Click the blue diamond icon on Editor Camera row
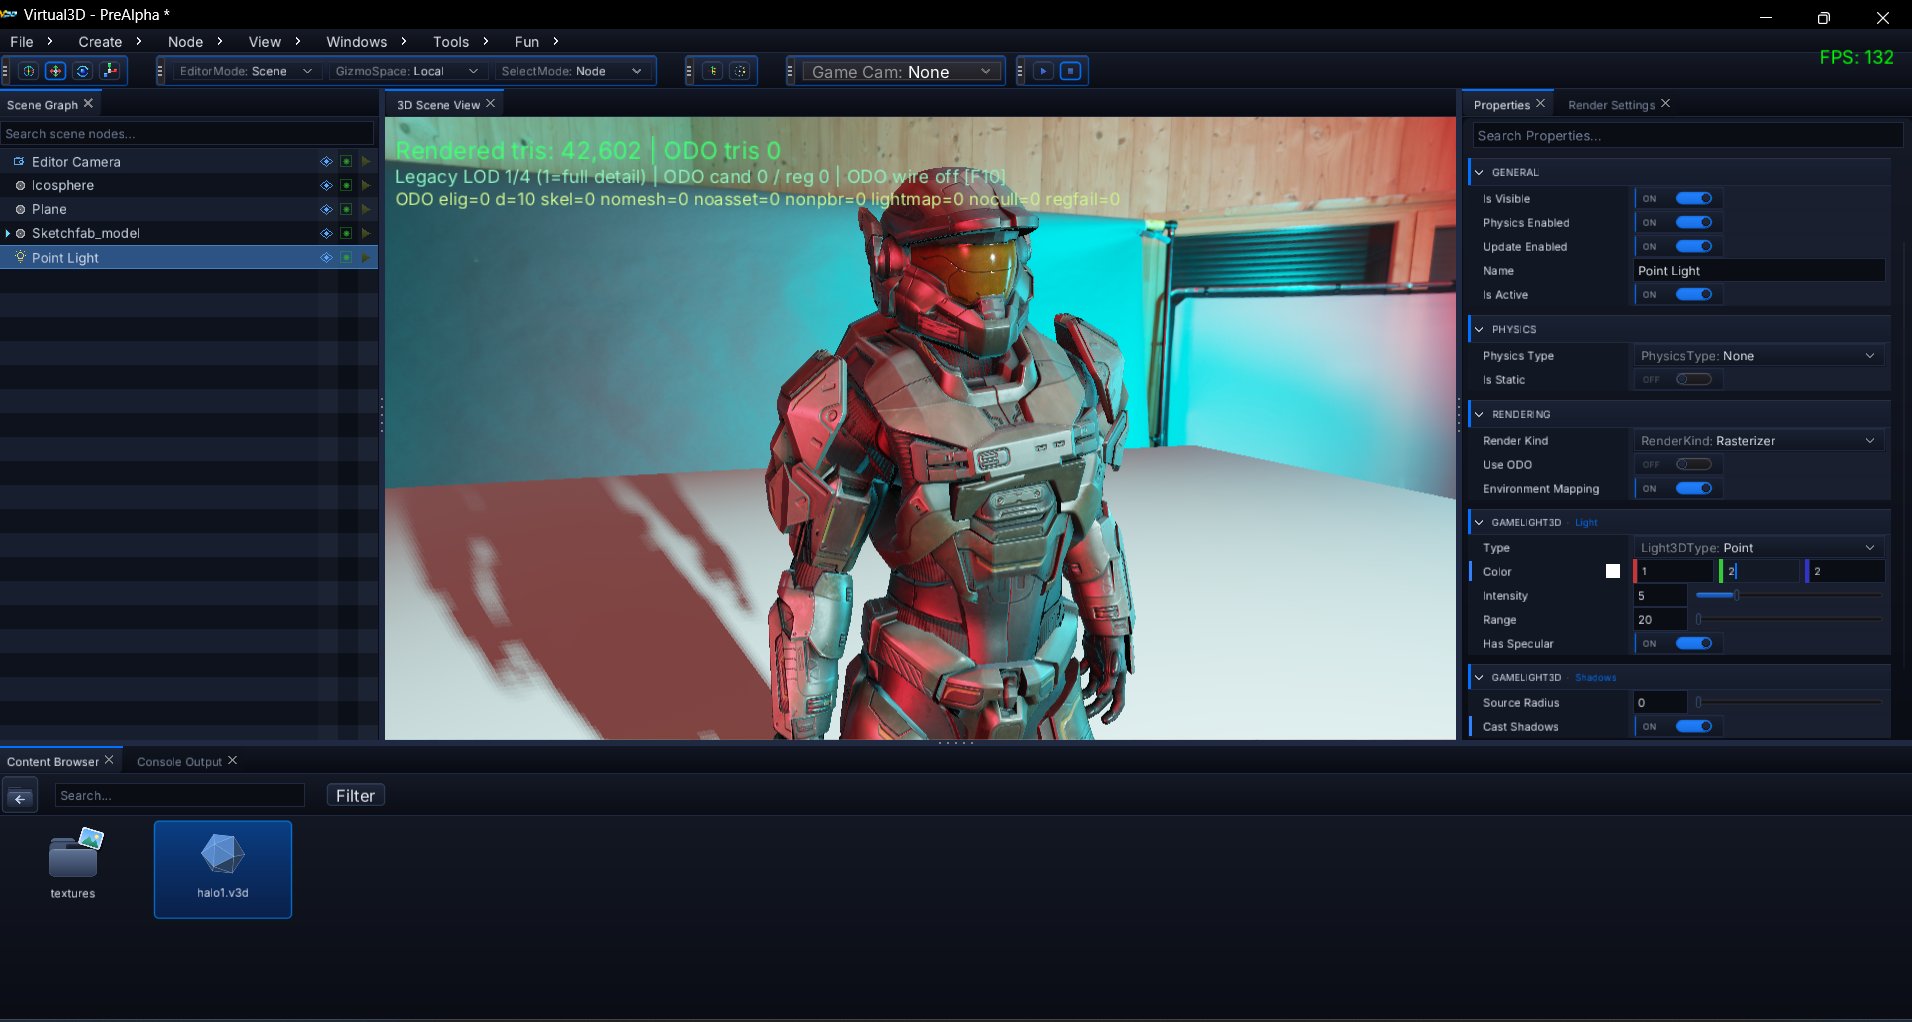Image resolution: width=1912 pixels, height=1022 pixels. (326, 161)
